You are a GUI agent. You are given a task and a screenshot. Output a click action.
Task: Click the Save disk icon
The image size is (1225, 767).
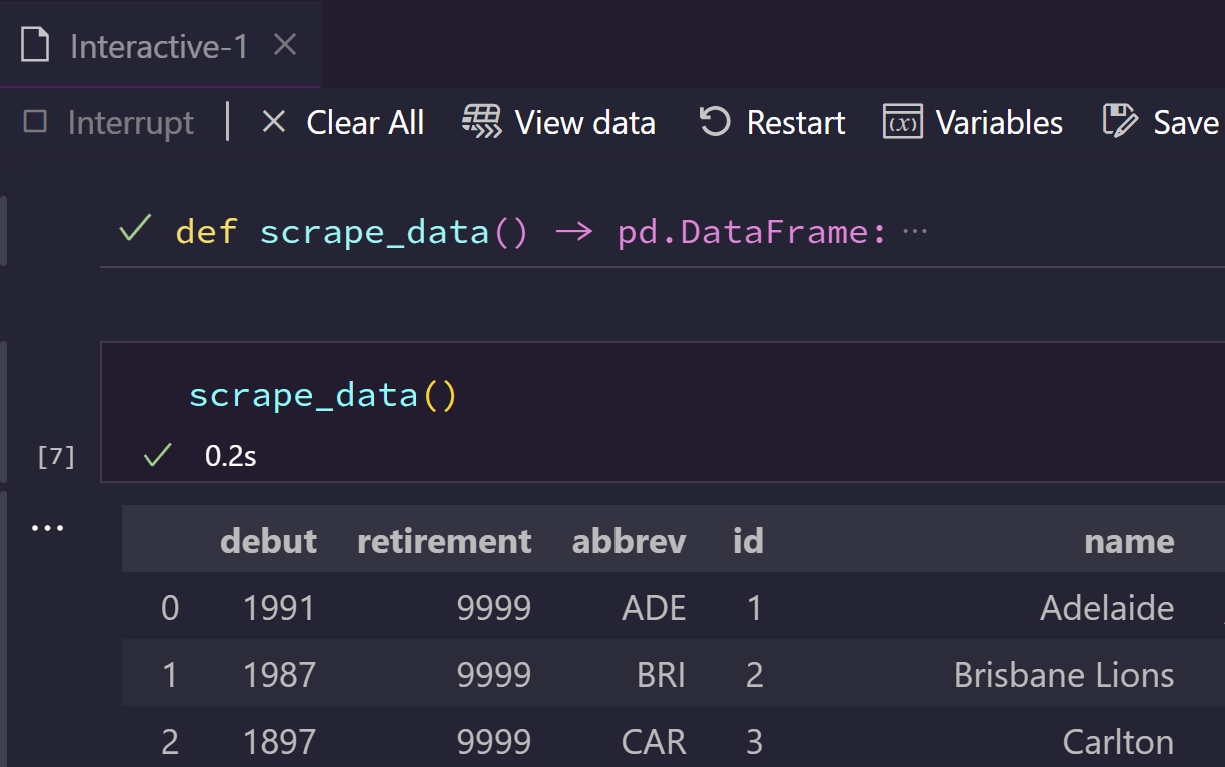(x=1120, y=122)
